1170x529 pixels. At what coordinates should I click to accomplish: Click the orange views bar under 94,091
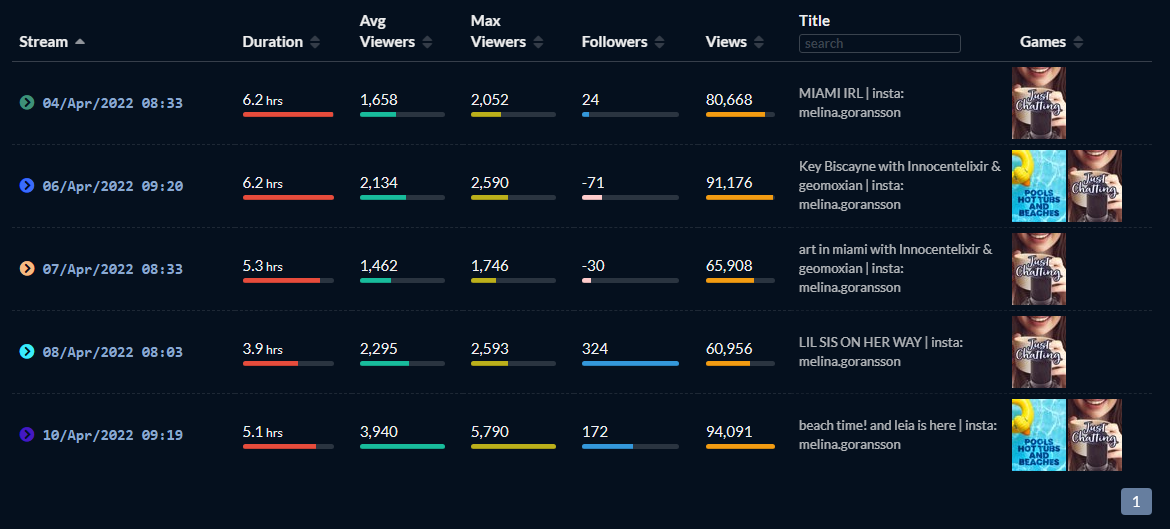tap(740, 446)
